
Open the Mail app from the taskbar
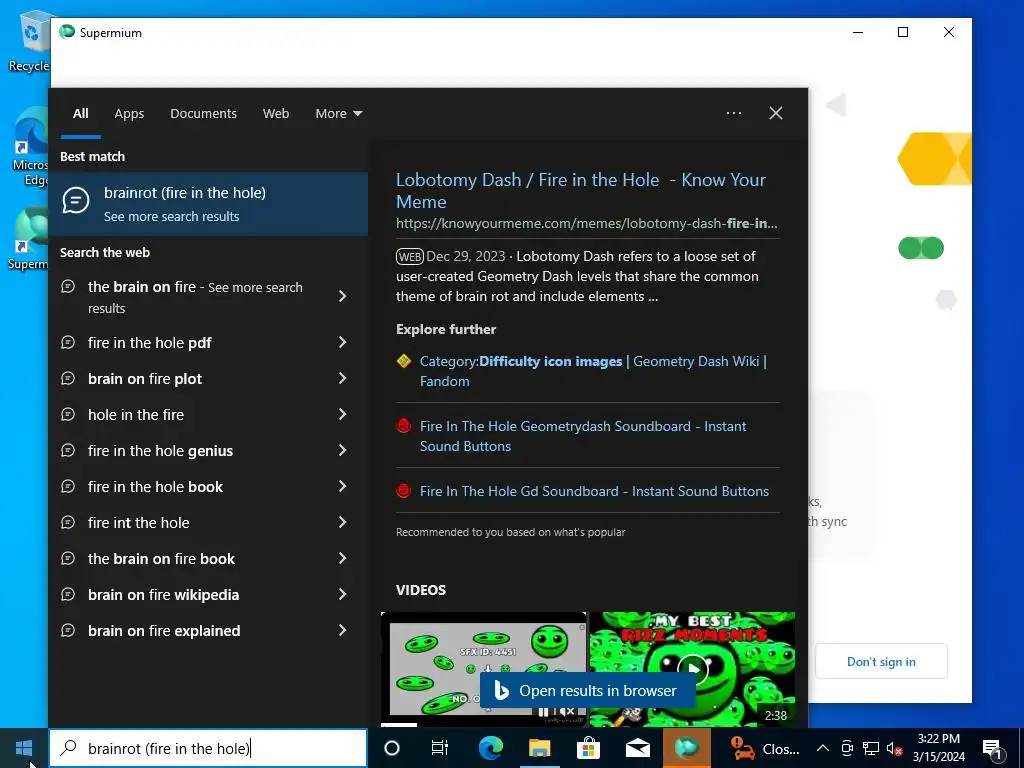tap(637, 748)
